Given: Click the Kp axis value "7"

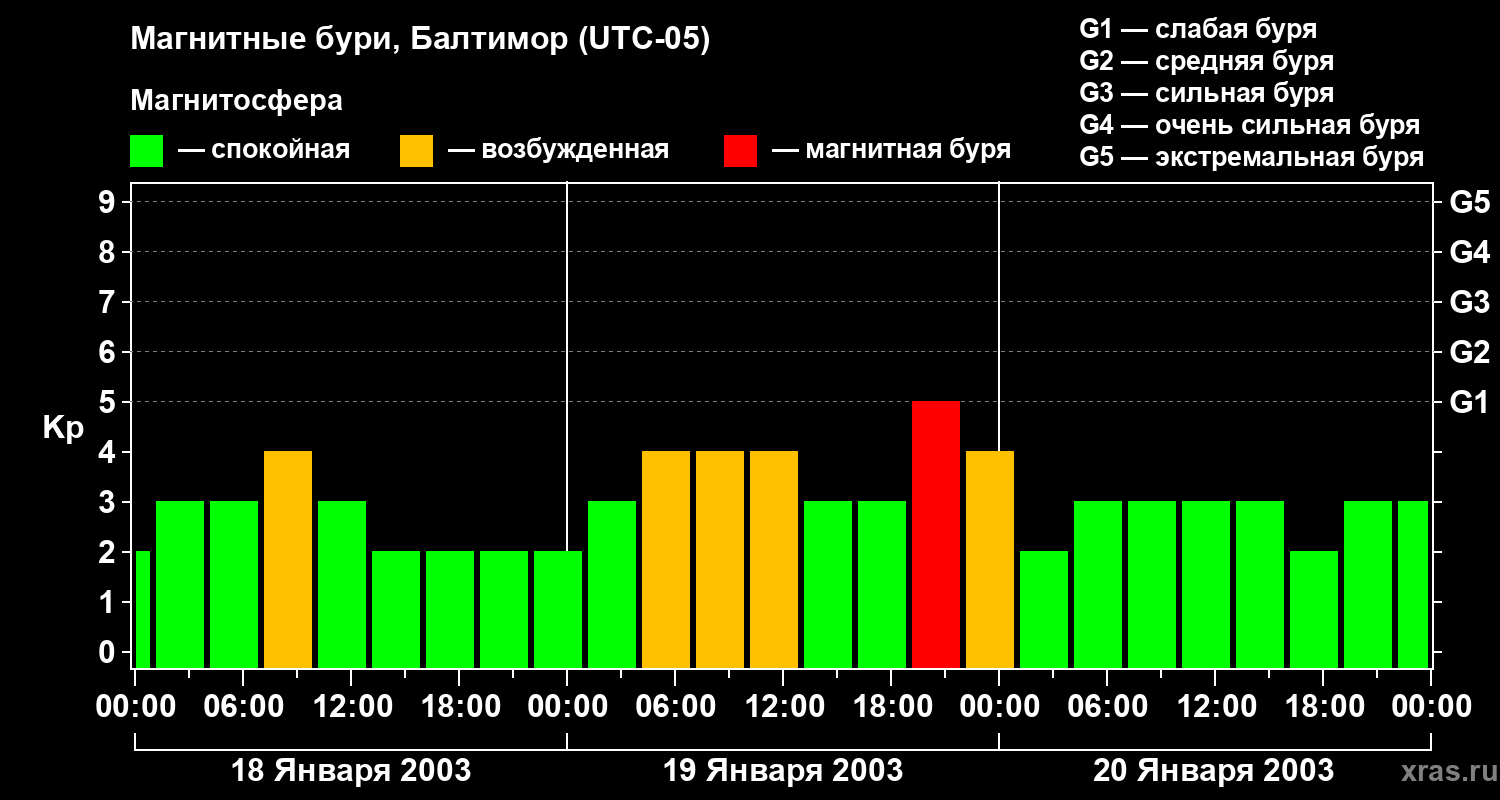Looking at the screenshot, I should pos(109,302).
